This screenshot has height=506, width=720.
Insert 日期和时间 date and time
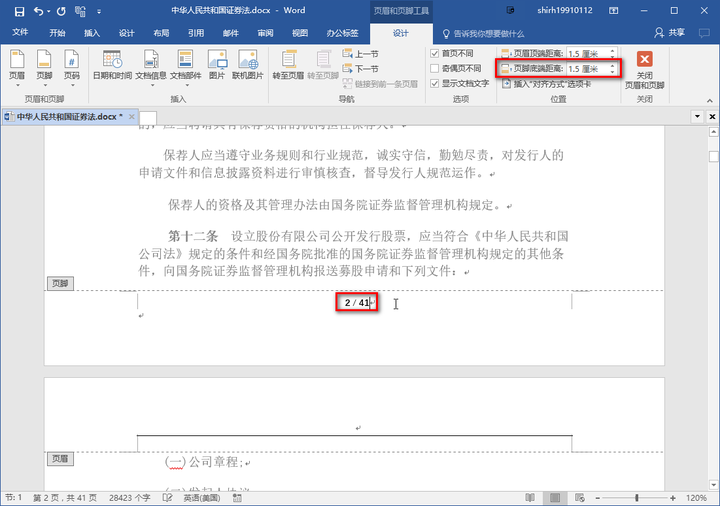112,65
